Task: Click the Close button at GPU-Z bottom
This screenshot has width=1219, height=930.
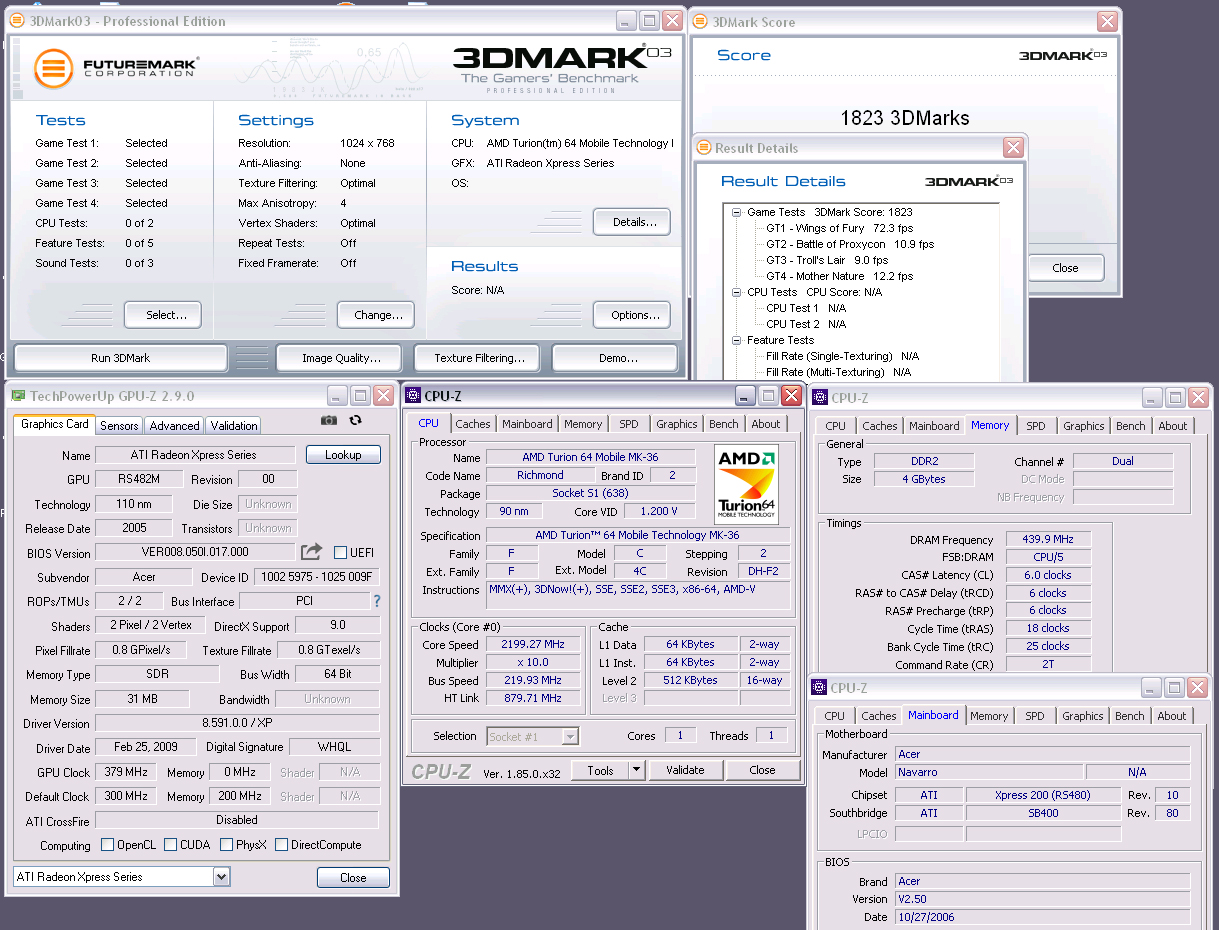Action: (353, 877)
